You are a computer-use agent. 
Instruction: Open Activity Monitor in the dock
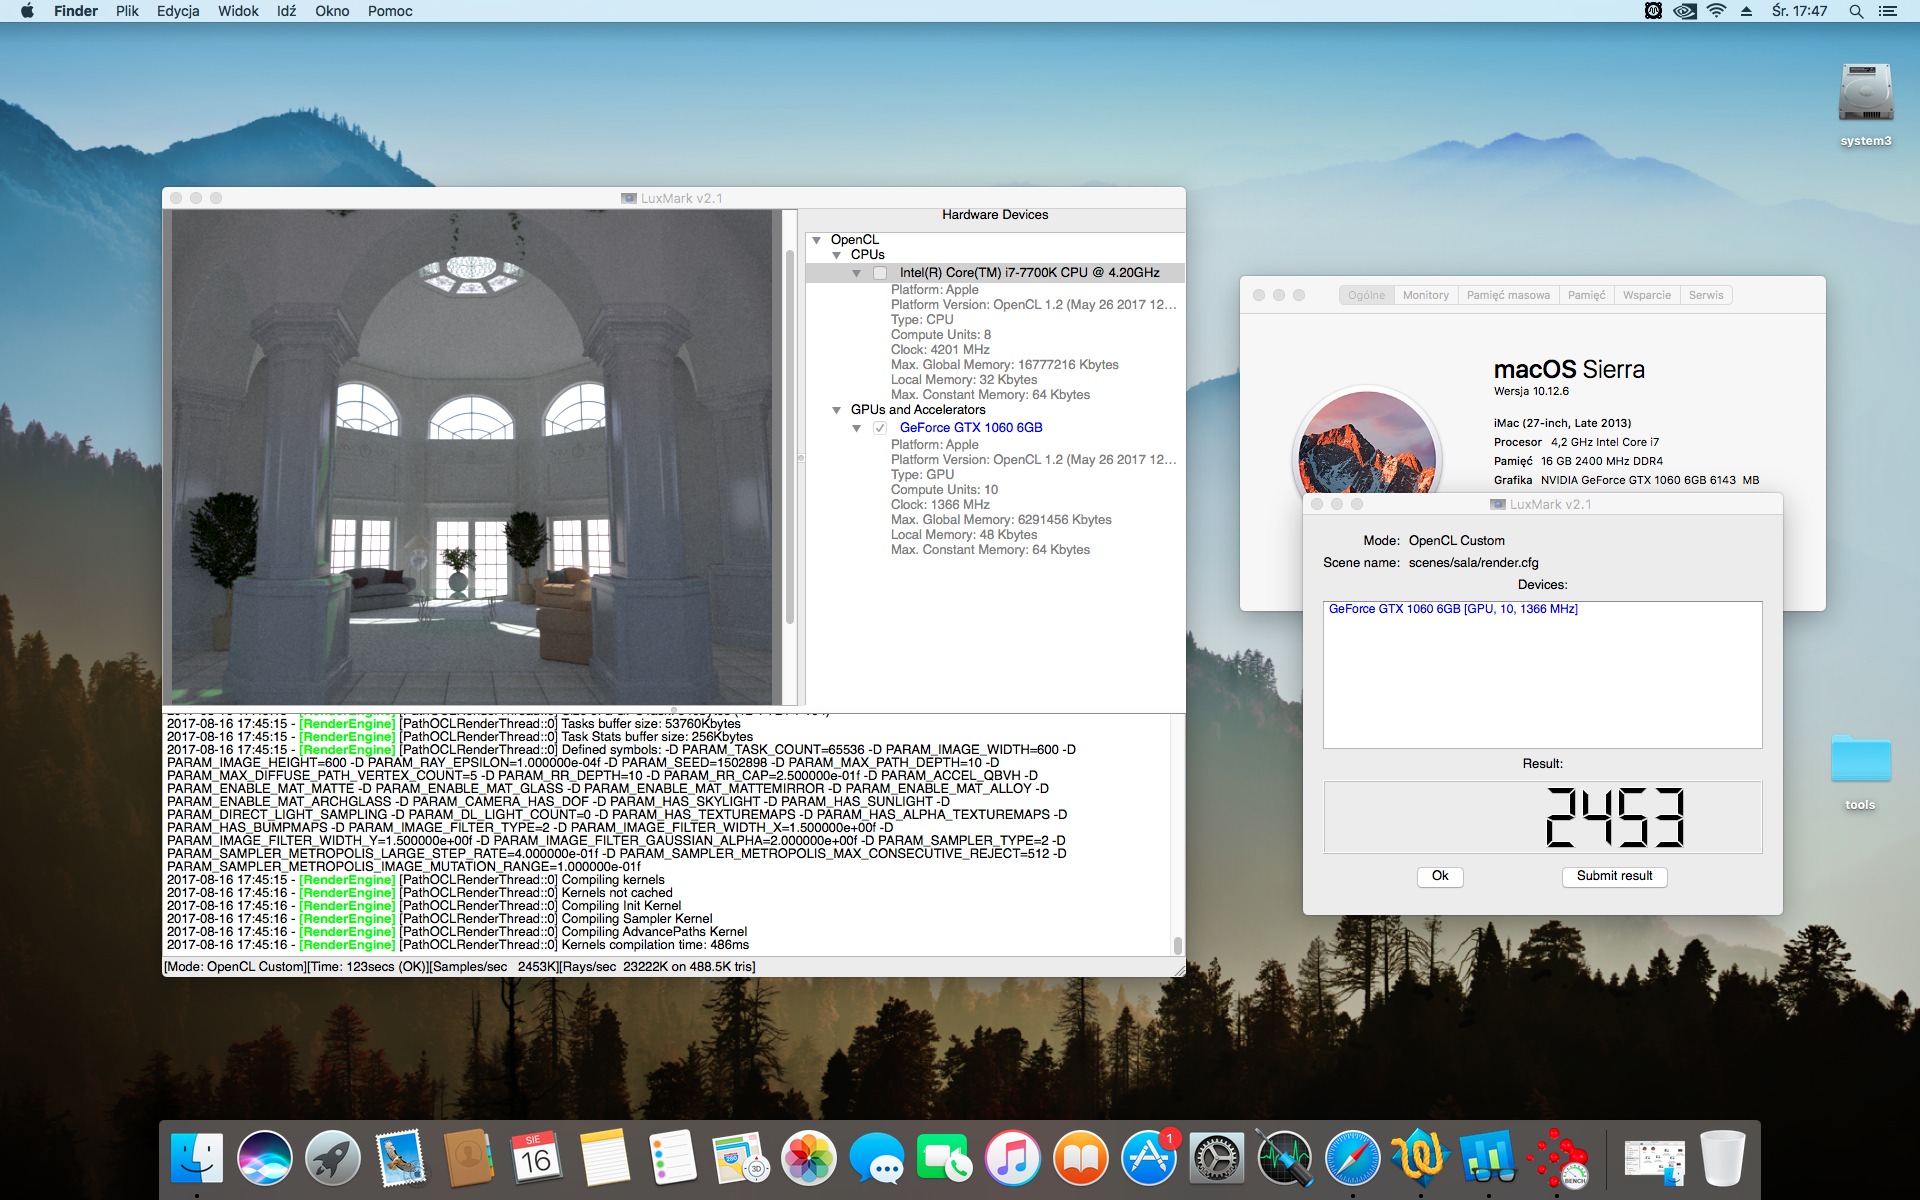(x=1284, y=1159)
